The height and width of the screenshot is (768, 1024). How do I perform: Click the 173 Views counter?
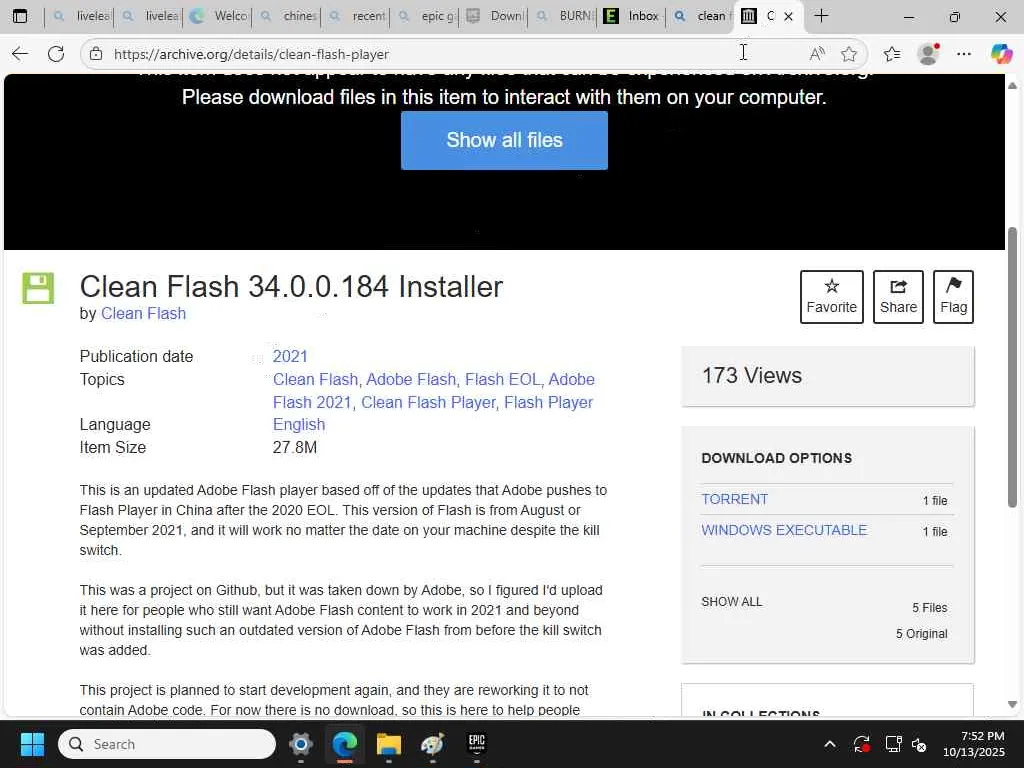click(752, 376)
